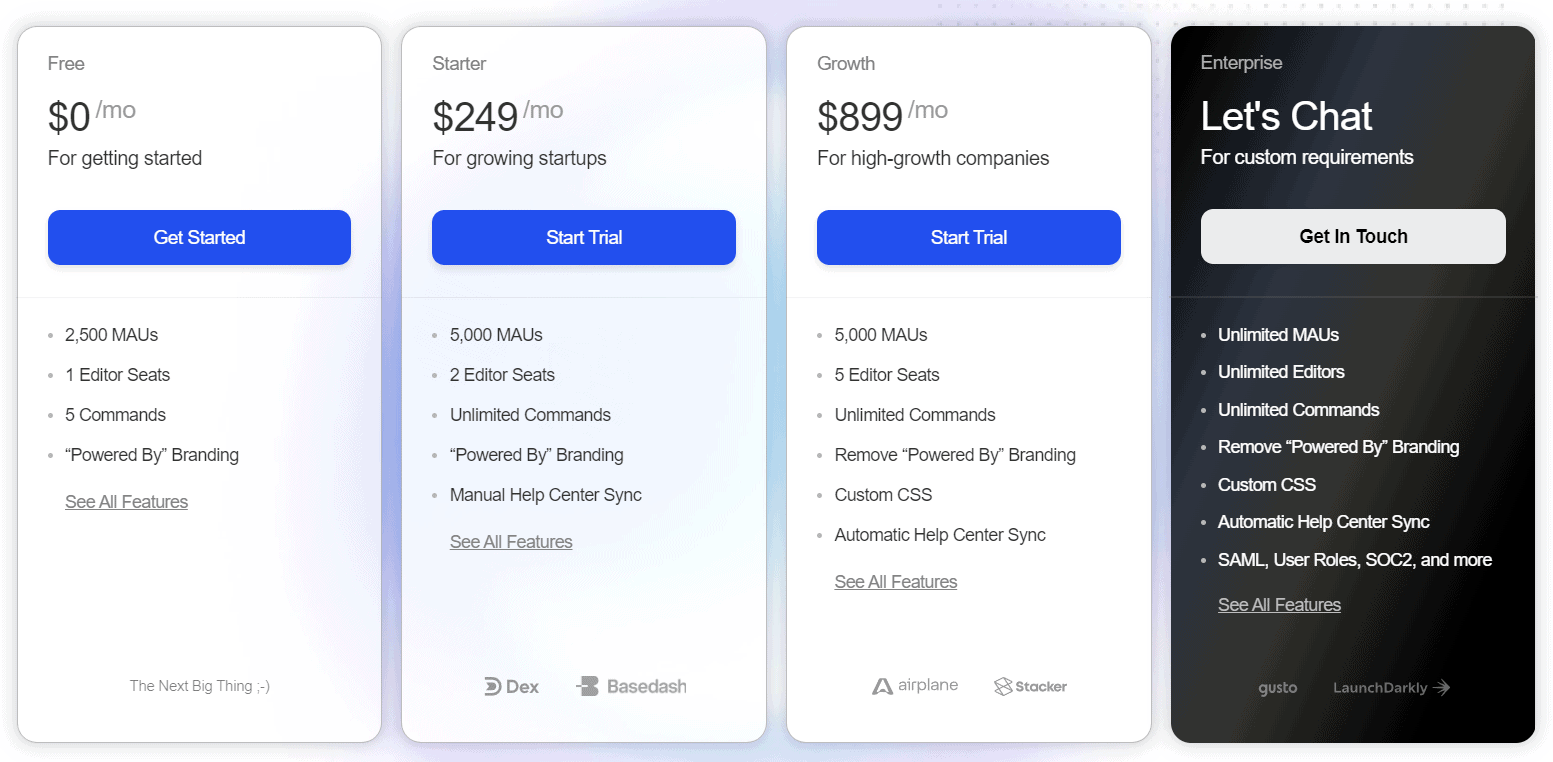Select the airplane logo
1553x762 pixels.
(881, 685)
